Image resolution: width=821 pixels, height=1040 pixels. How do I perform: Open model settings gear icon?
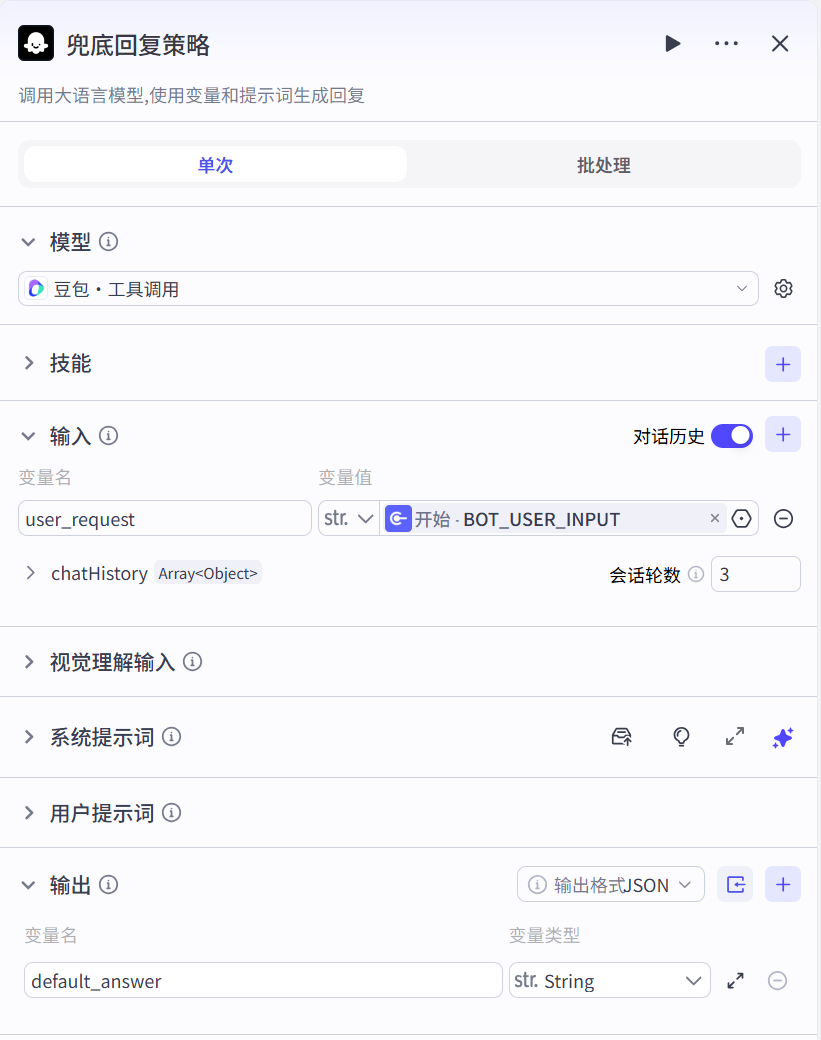click(783, 289)
